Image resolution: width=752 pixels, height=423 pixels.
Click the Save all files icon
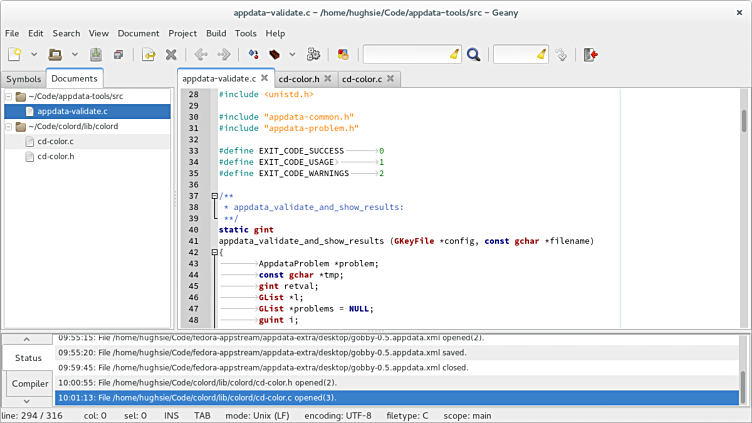point(117,54)
